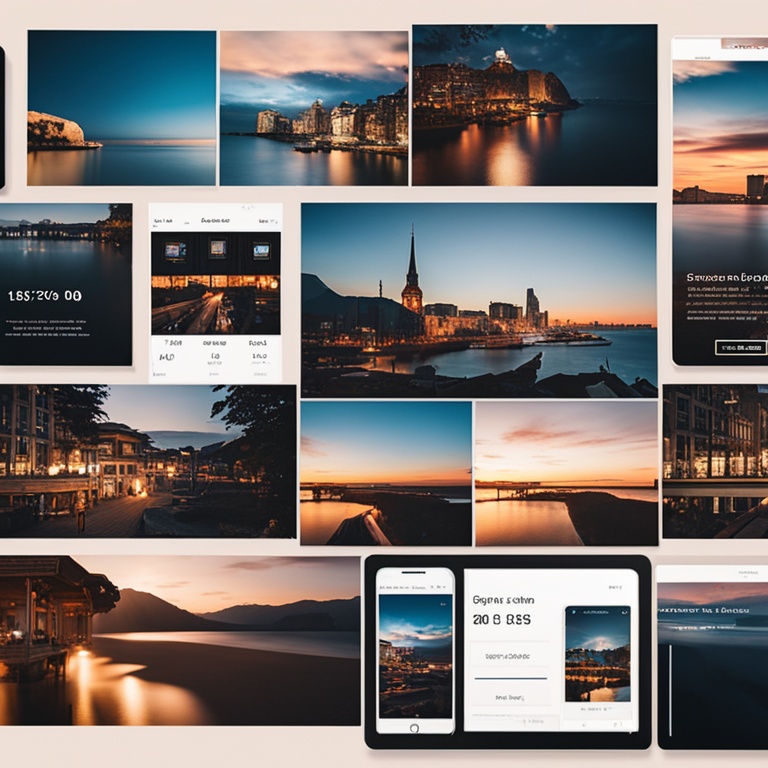Image resolution: width=768 pixels, height=768 pixels.
Task: Open the left sunset pier photo
Action: (x=385, y=473)
